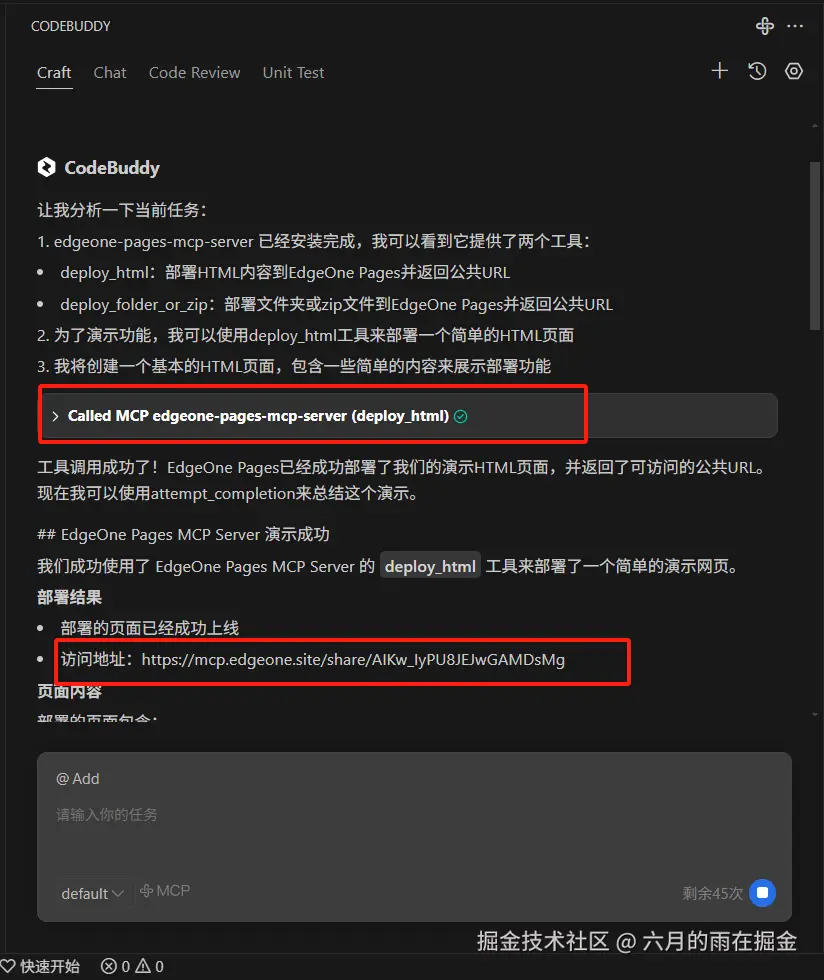824x980 pixels.
Task: Click the green success check mark icon
Action: click(461, 416)
